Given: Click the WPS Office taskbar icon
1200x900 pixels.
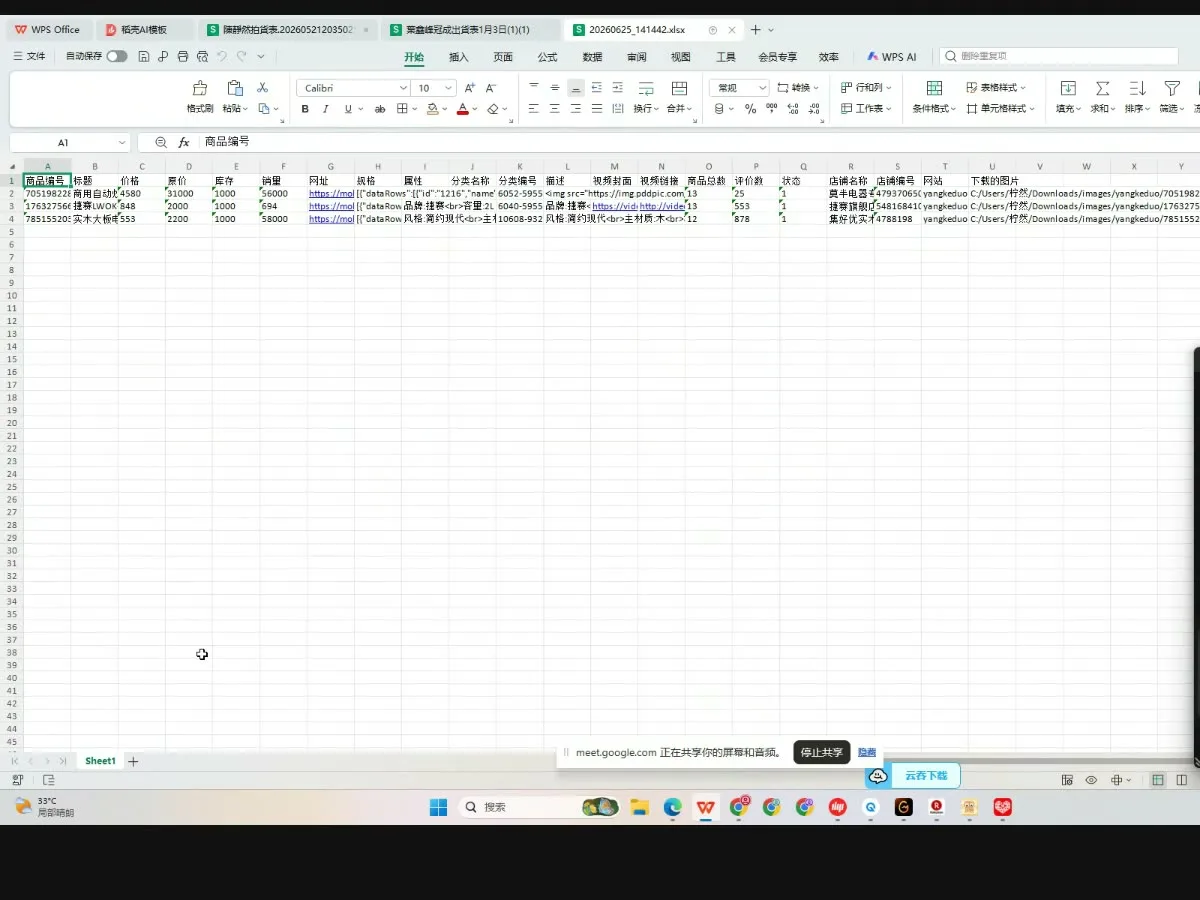Looking at the screenshot, I should coord(706,807).
